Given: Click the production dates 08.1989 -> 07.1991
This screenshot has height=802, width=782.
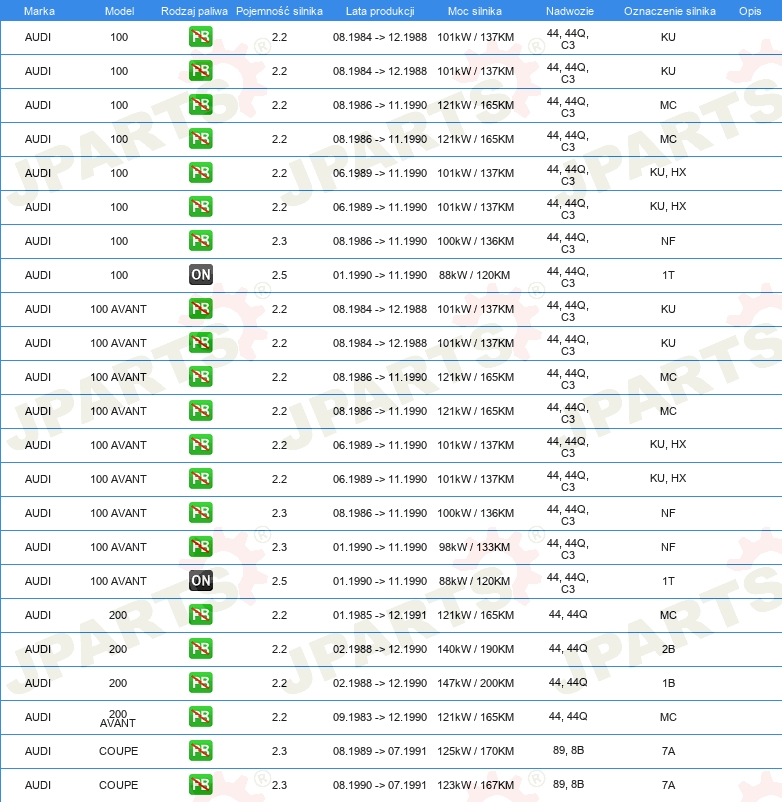Looking at the screenshot, I should tap(380, 751).
